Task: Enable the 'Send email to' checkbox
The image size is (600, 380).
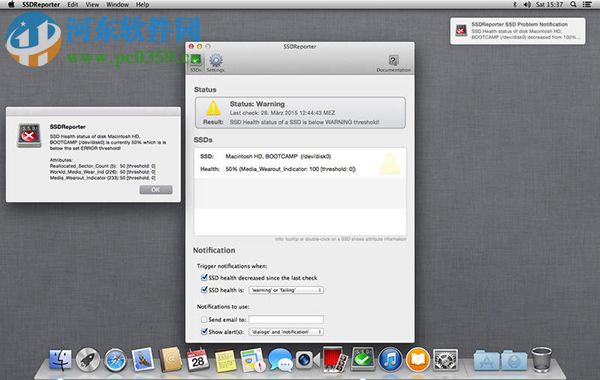Action: pos(204,319)
